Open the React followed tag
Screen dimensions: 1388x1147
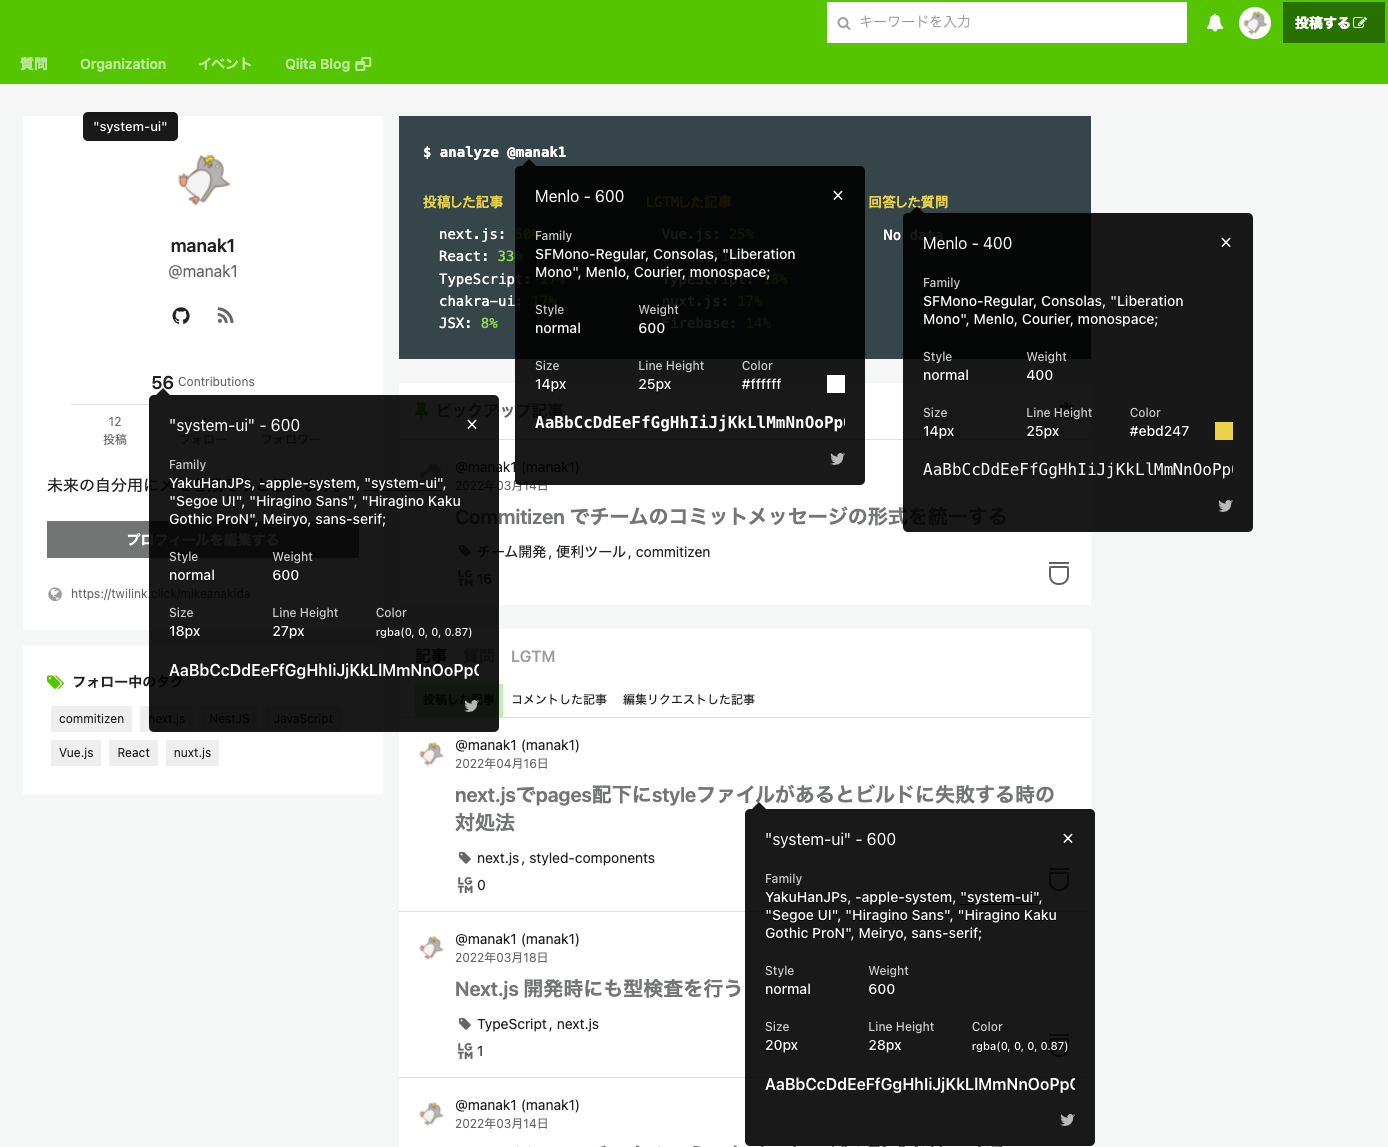pyautogui.click(x=133, y=753)
